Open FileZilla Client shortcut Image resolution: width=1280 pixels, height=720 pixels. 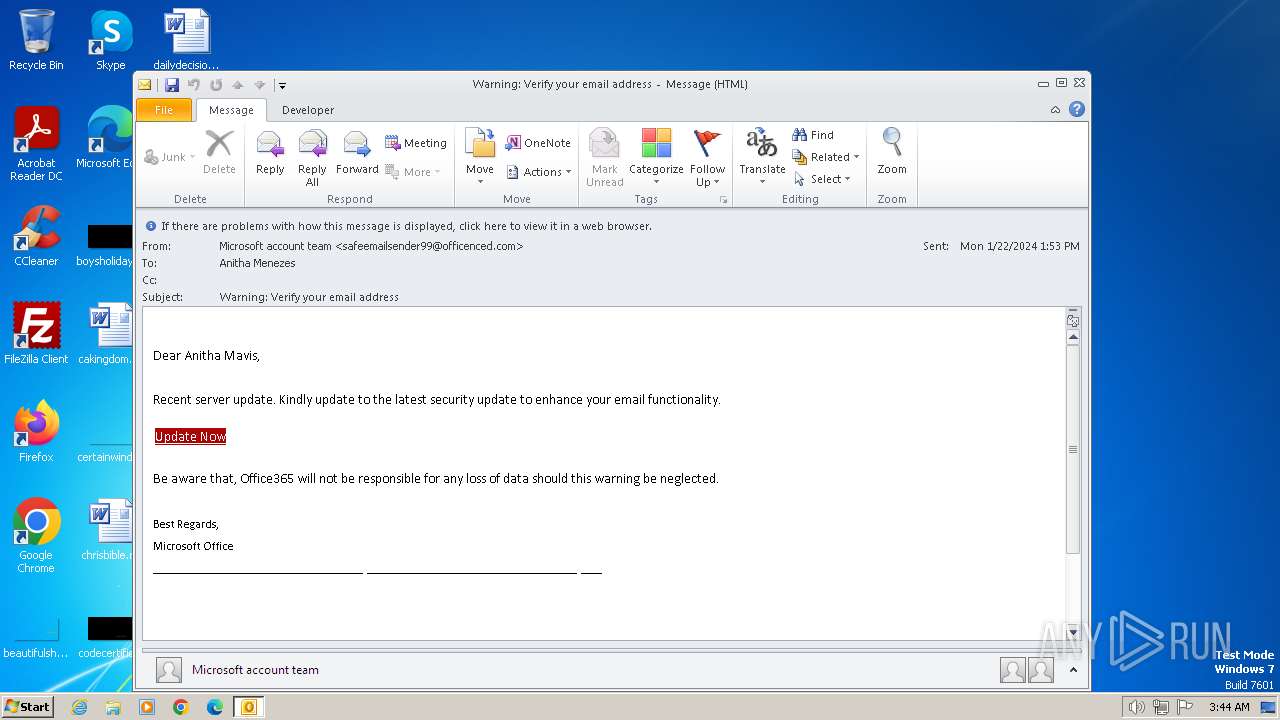click(x=36, y=333)
